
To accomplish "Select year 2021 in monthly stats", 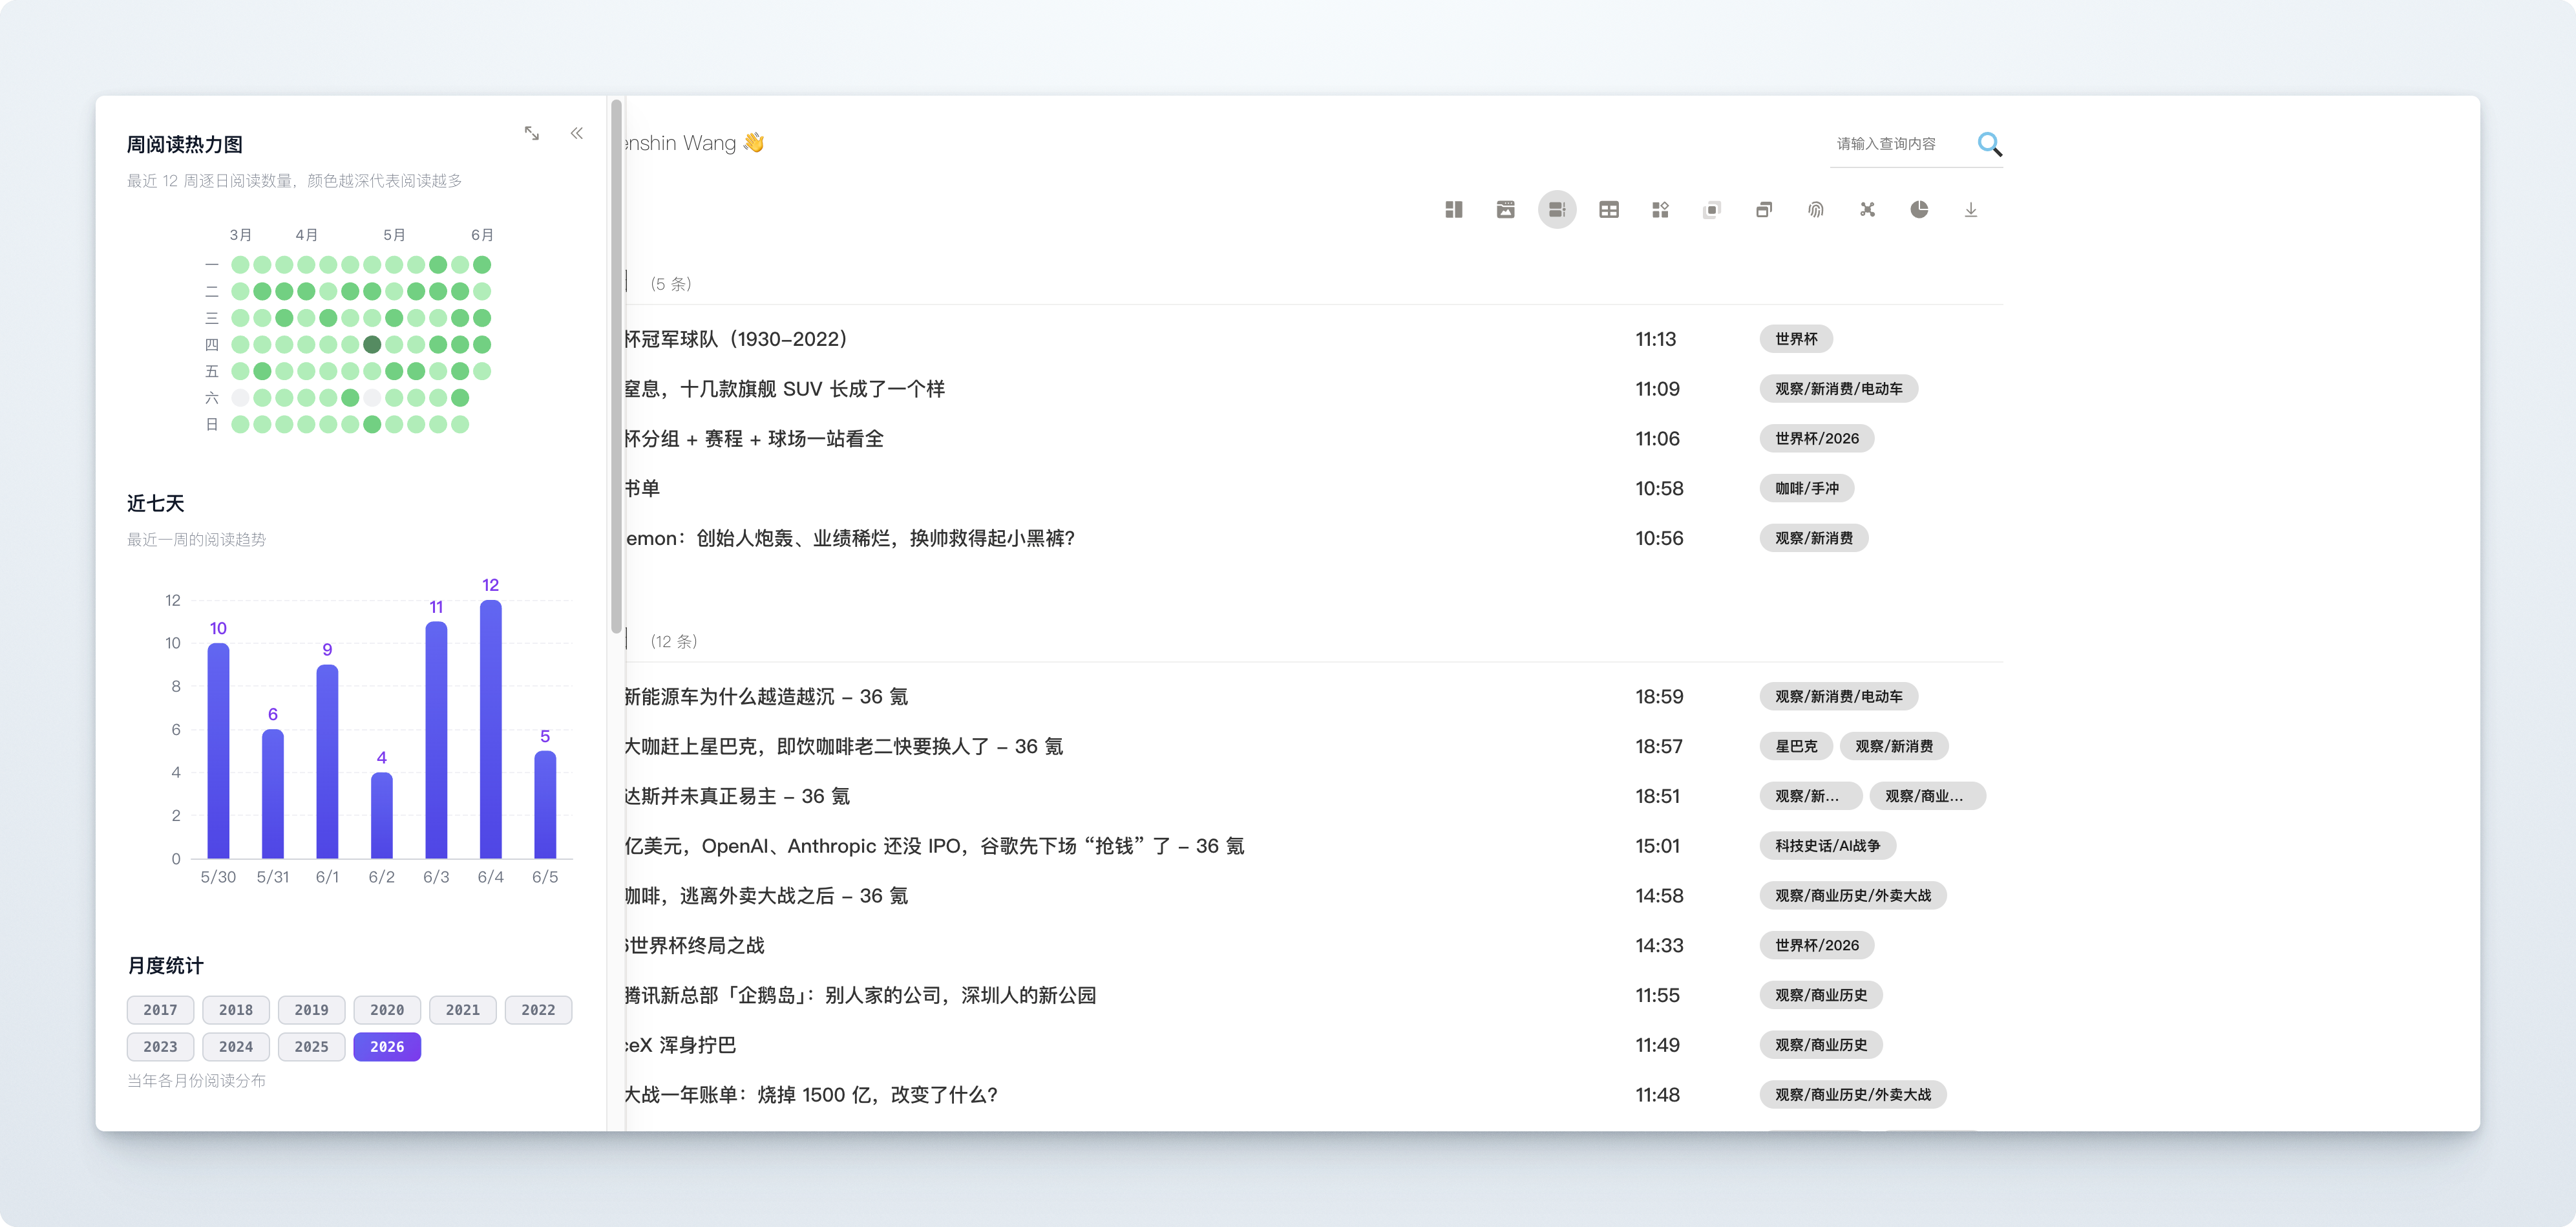I will coord(463,1010).
